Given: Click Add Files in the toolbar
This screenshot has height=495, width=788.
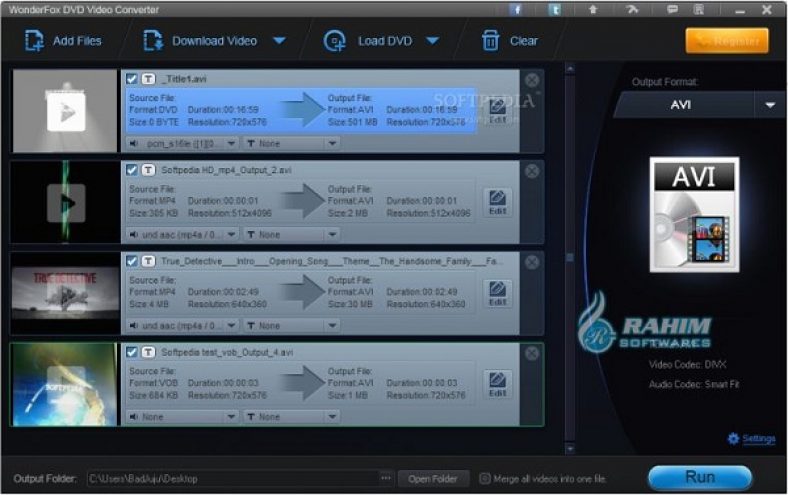Looking at the screenshot, I should click(x=65, y=41).
